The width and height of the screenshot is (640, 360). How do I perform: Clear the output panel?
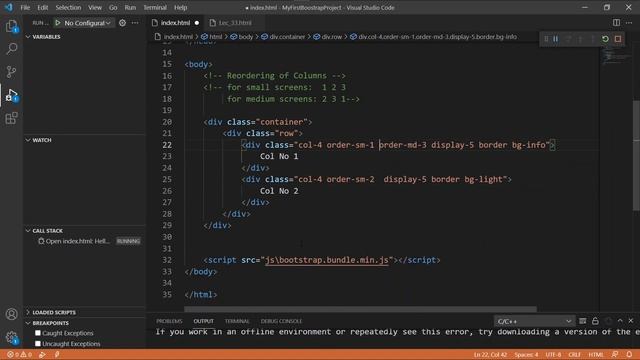582,321
